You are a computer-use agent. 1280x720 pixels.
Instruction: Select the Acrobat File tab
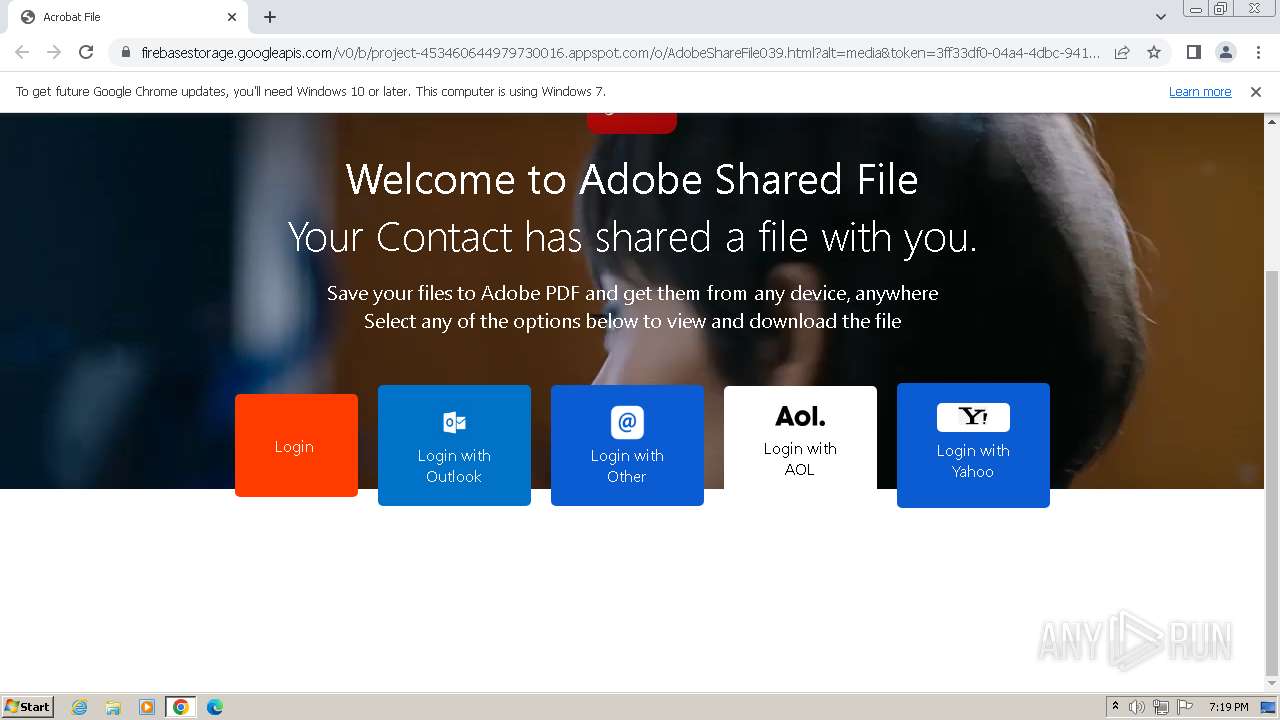pyautogui.click(x=128, y=17)
